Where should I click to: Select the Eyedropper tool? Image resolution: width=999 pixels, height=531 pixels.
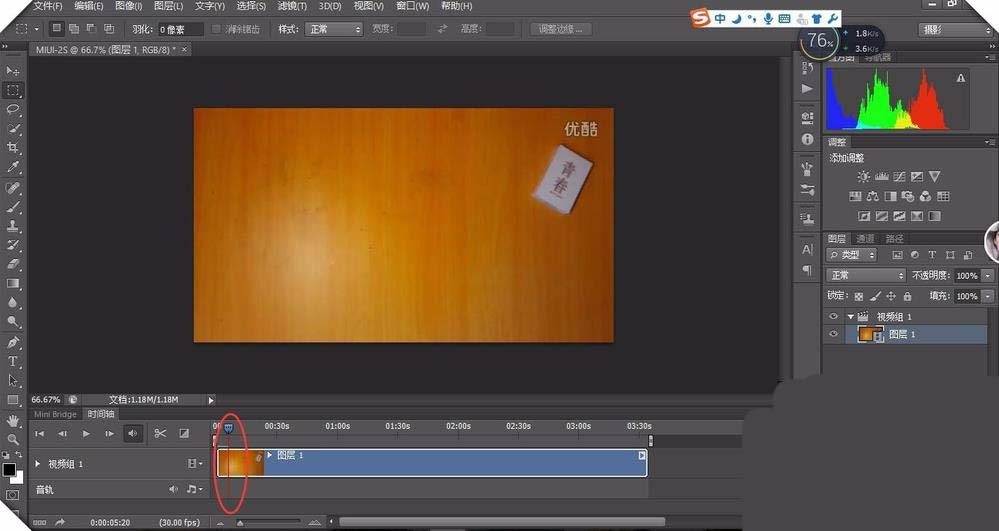pos(13,167)
